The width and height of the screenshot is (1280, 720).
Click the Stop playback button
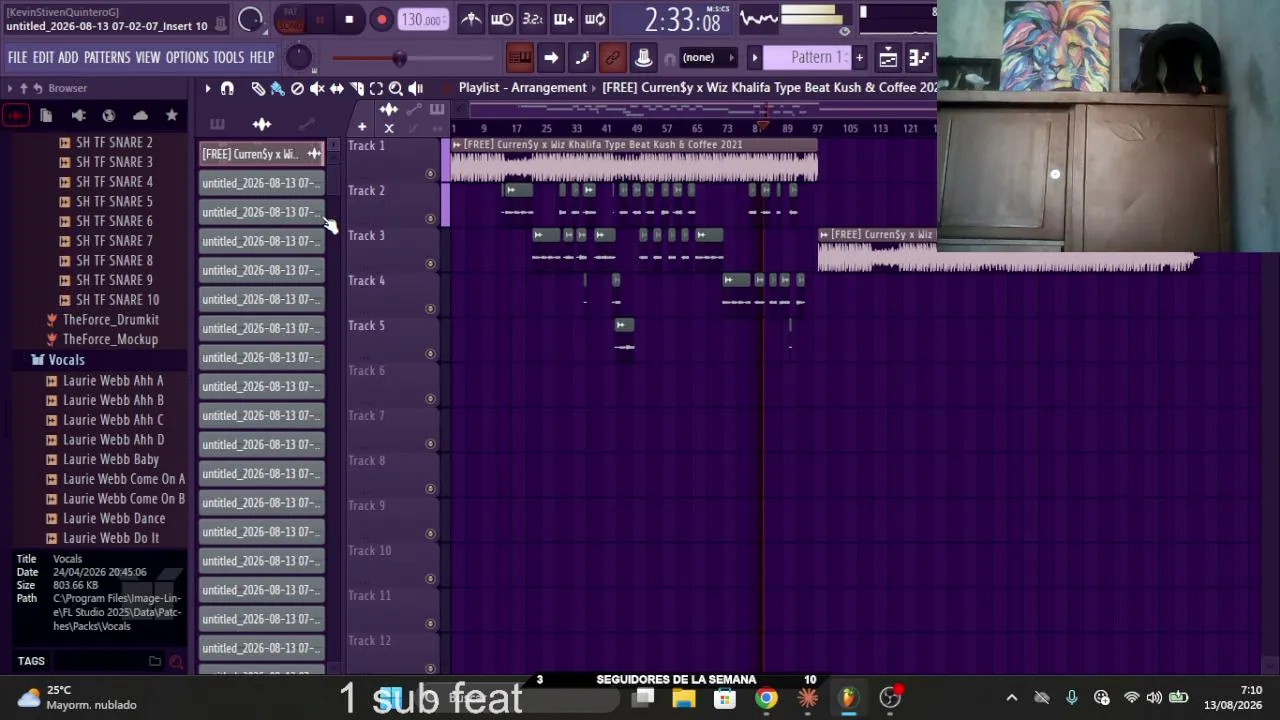(x=349, y=19)
